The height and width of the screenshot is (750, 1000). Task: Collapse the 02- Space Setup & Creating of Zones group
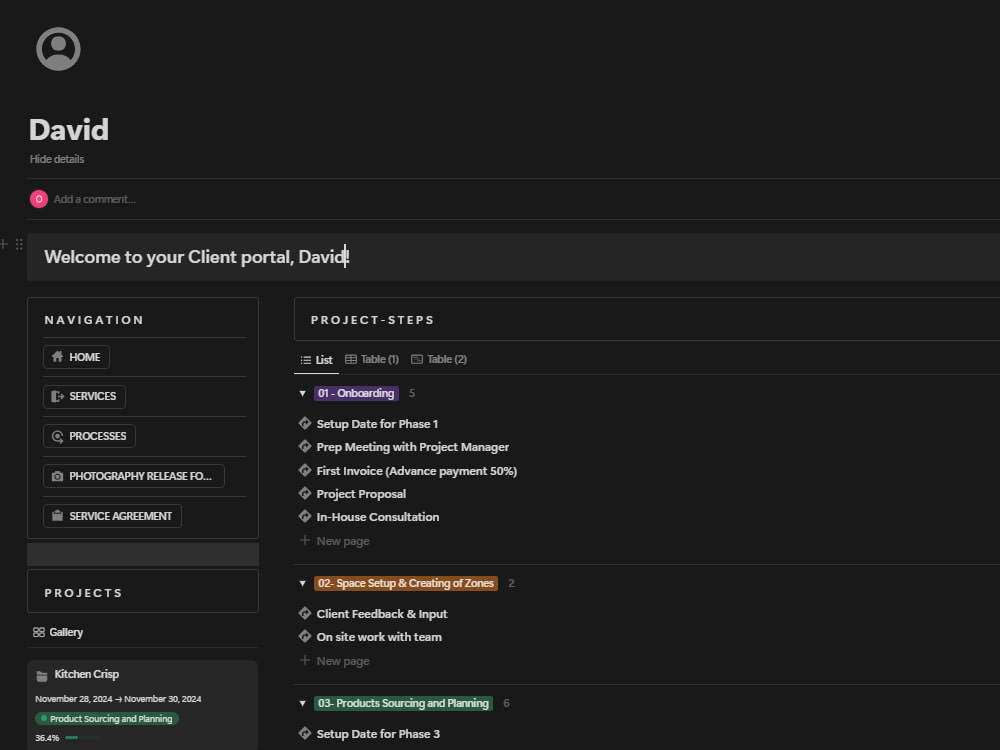[302, 584]
